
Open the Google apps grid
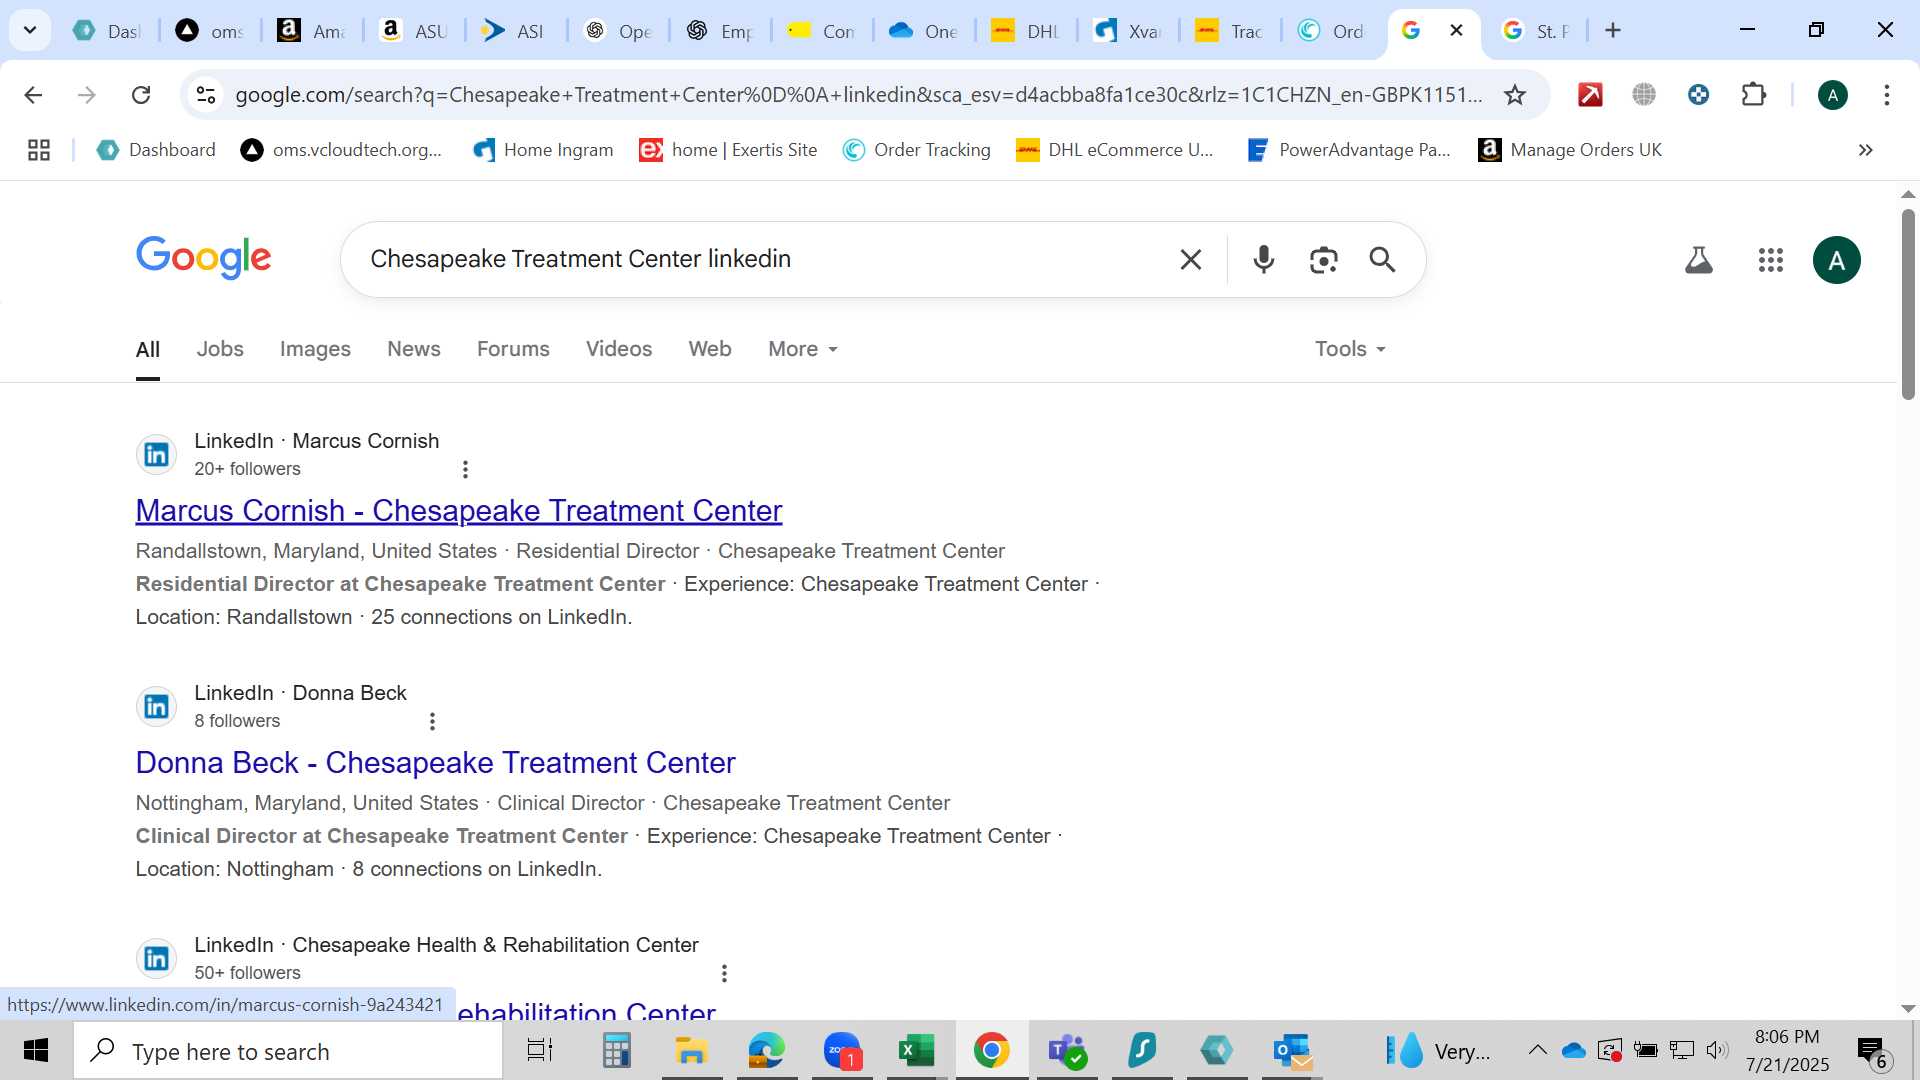tap(1771, 260)
